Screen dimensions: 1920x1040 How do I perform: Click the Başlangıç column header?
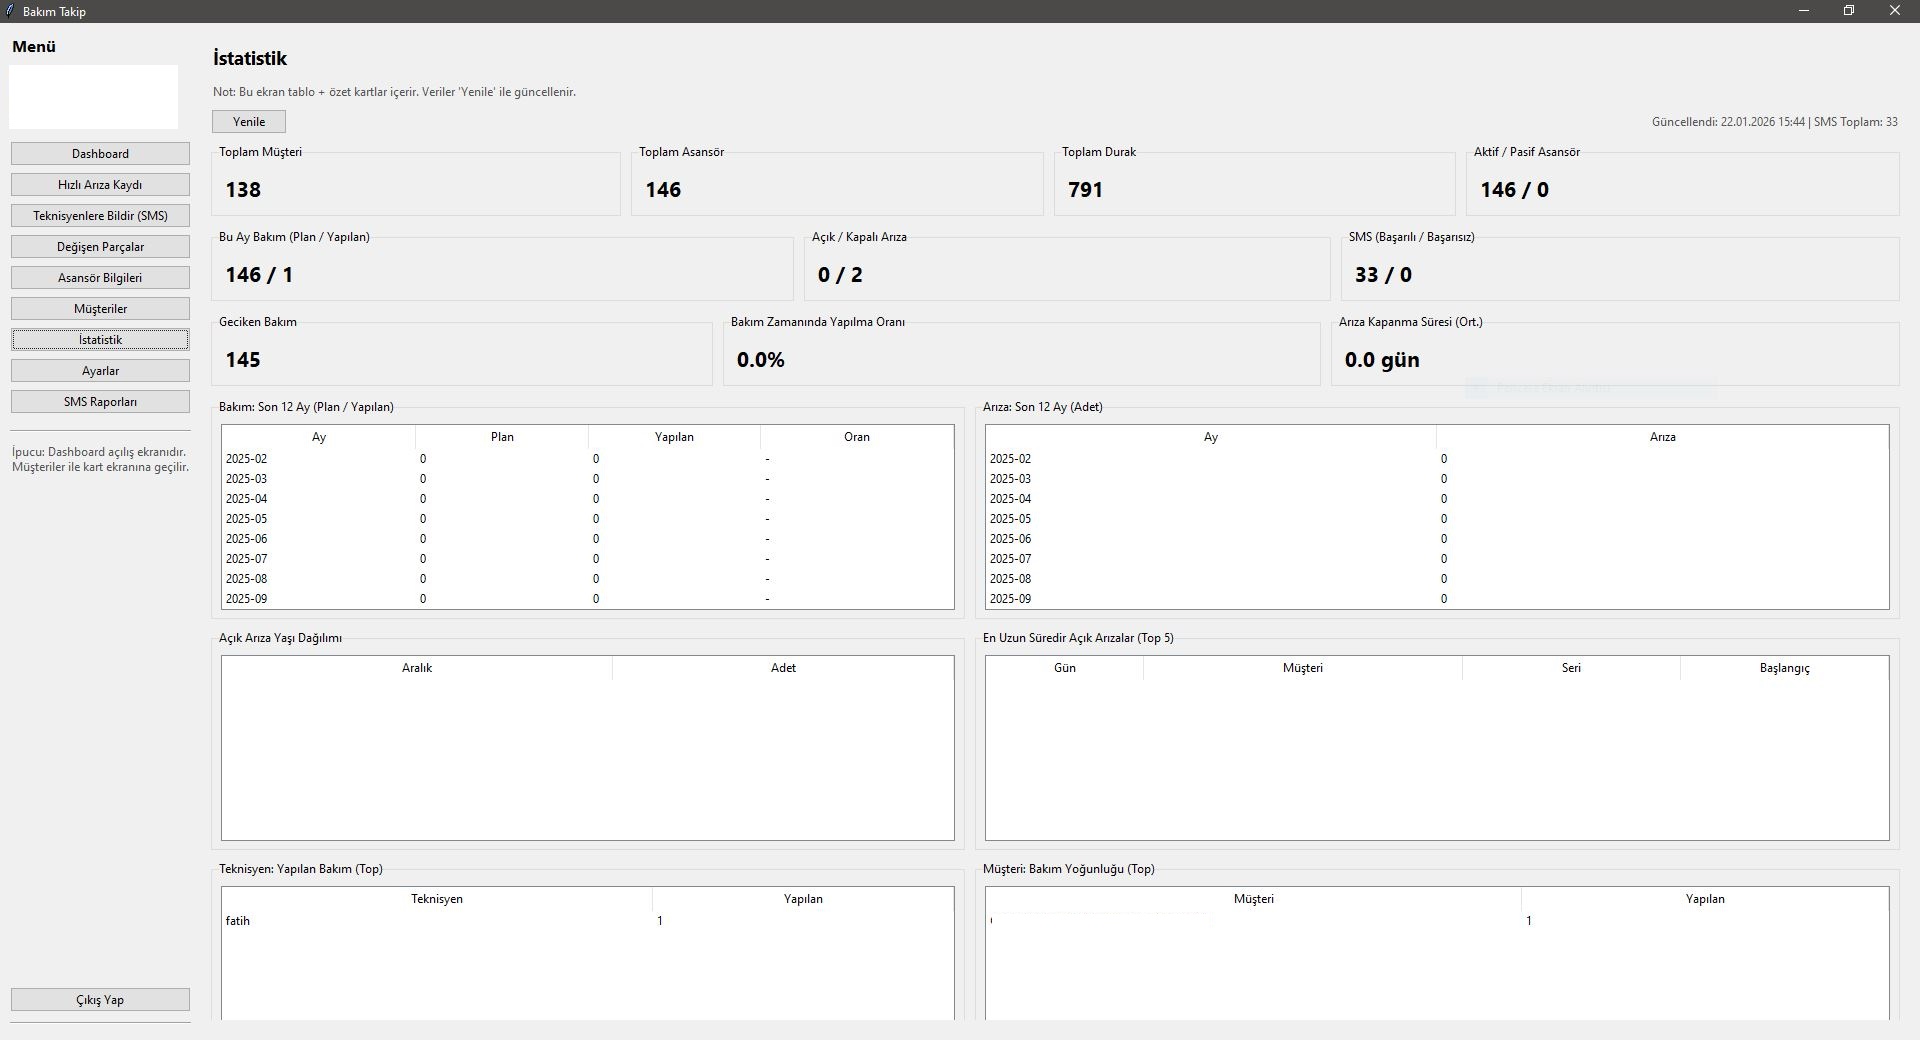pyautogui.click(x=1784, y=668)
